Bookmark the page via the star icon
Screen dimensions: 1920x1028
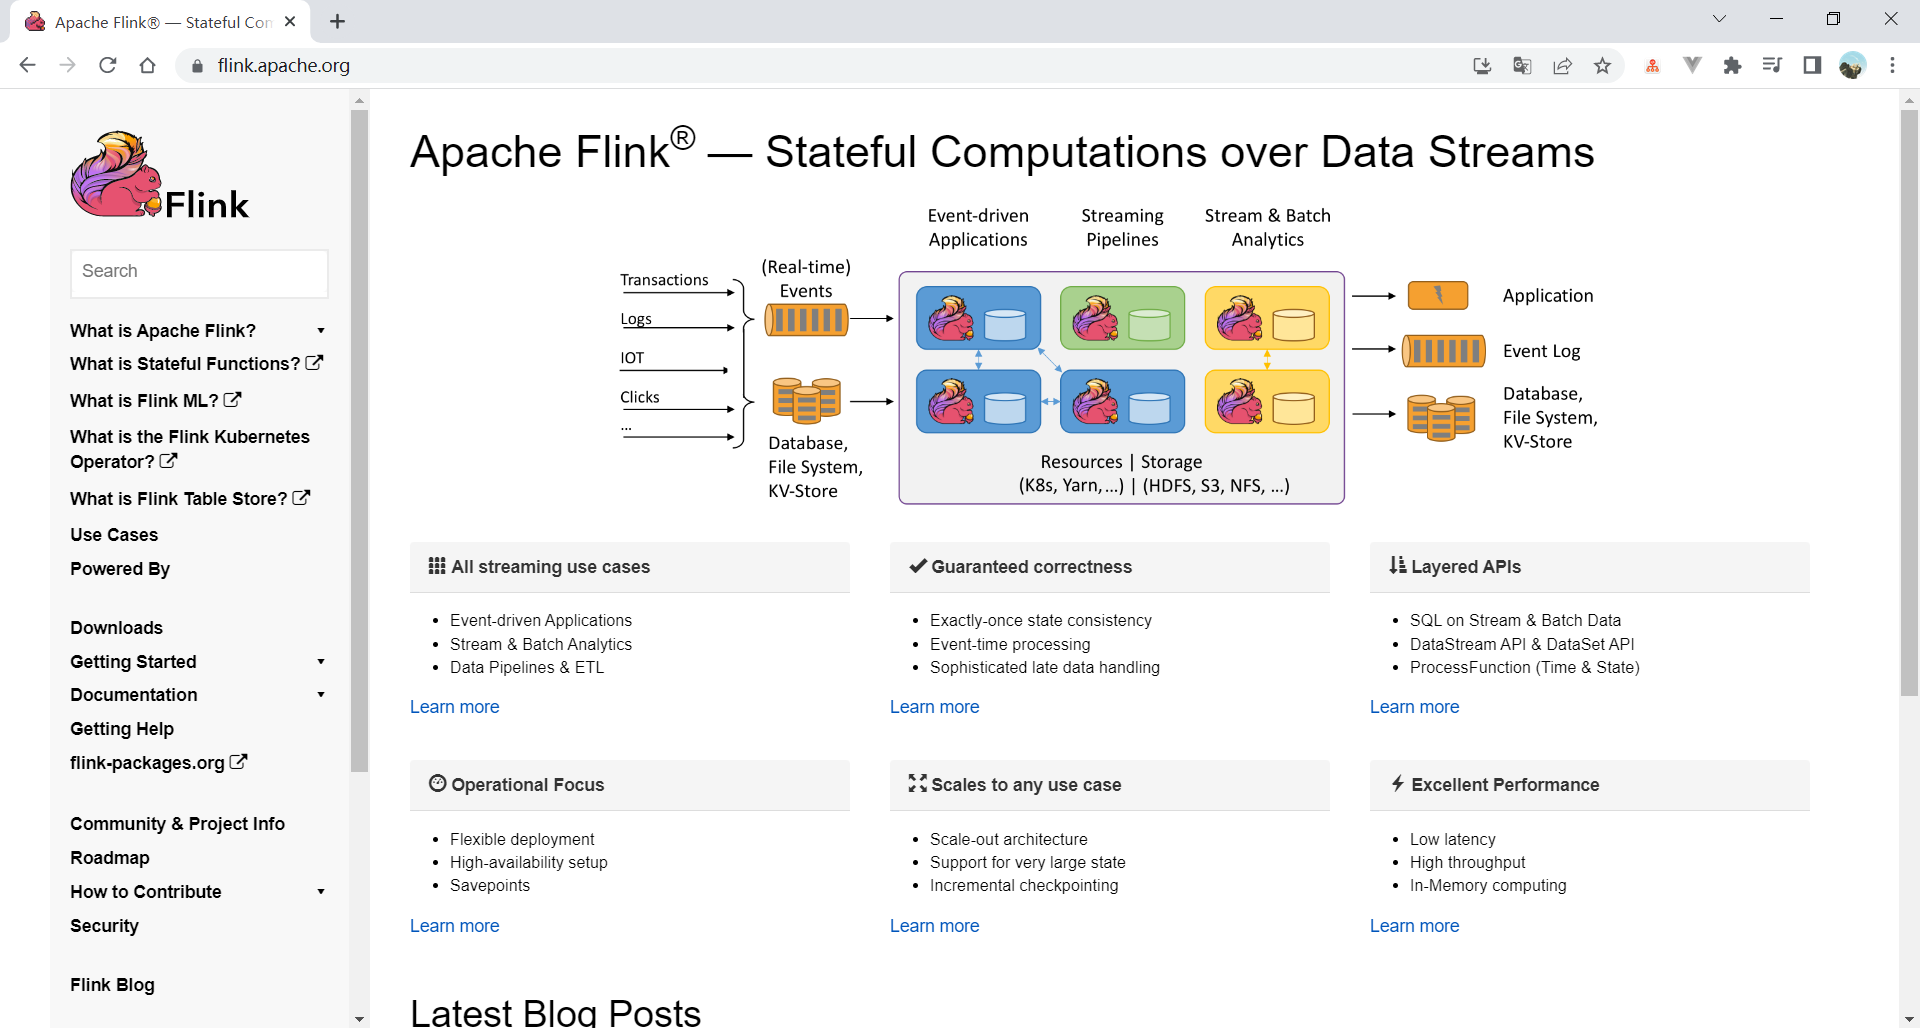pos(1603,65)
